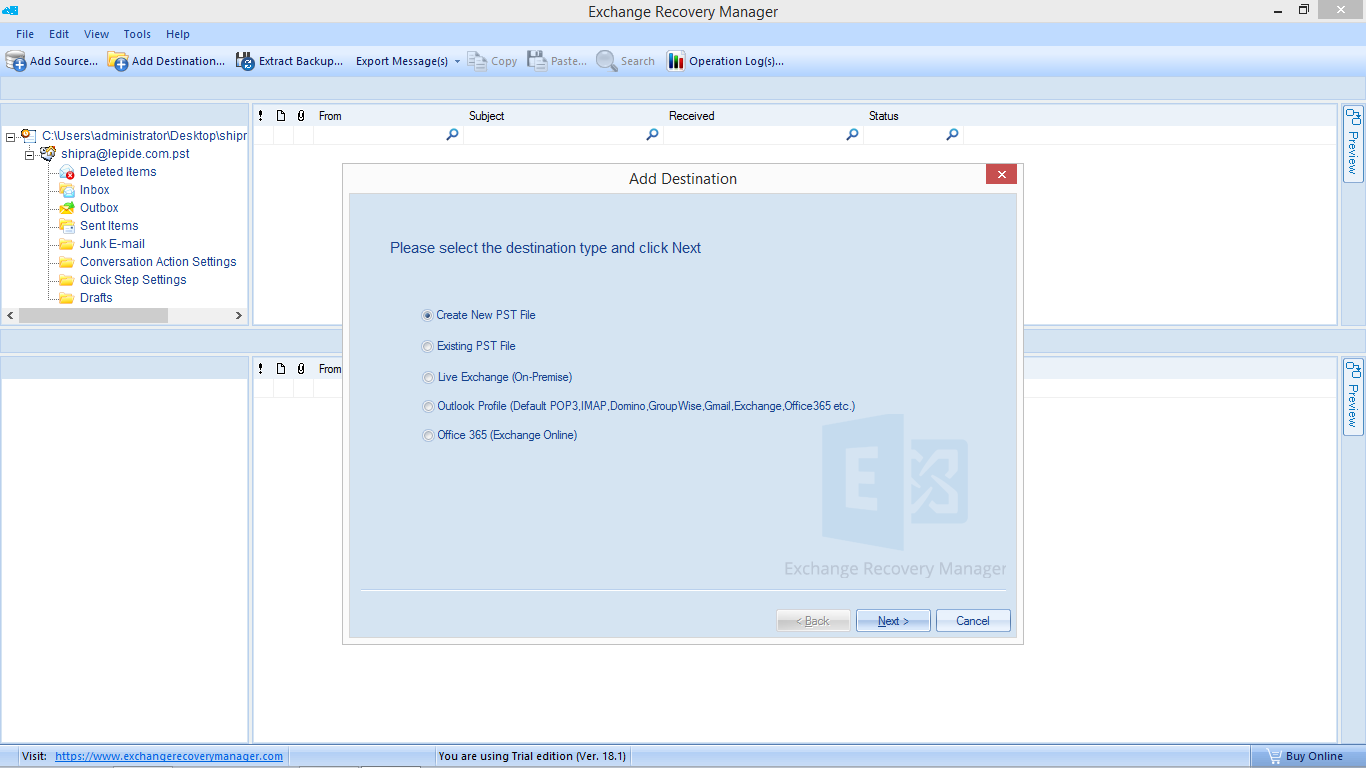The image size is (1366, 768).
Task: Click the From column search icon
Action: pos(452,135)
